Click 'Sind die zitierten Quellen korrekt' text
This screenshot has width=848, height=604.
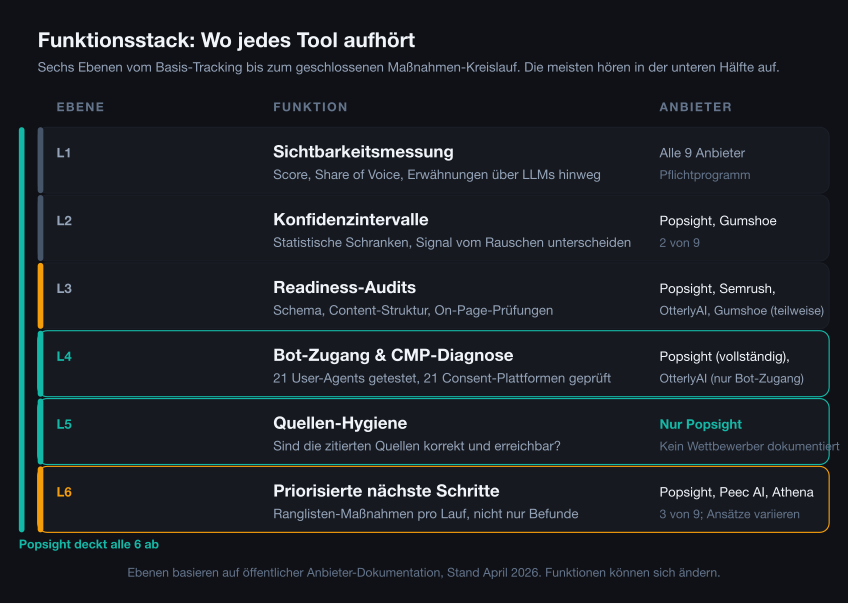[x=416, y=446]
